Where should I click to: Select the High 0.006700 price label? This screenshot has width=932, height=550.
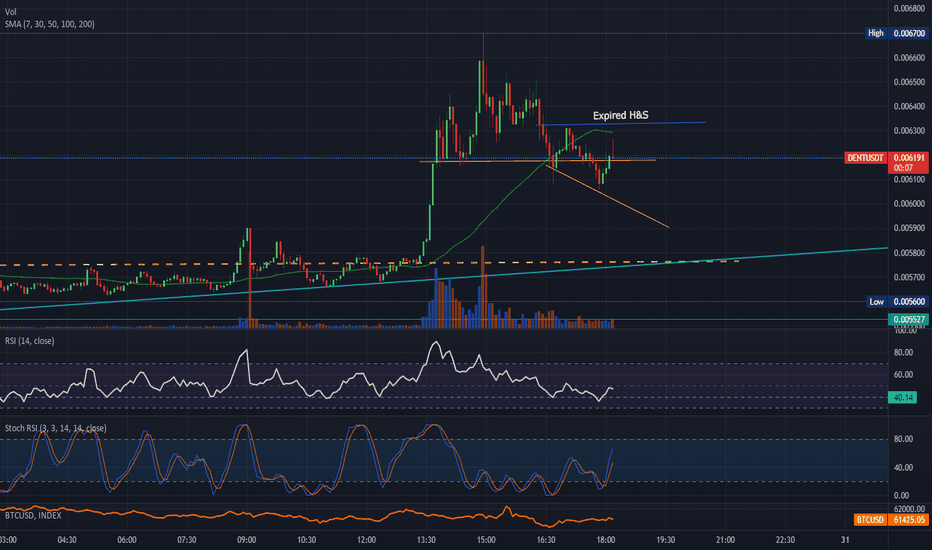[x=897, y=33]
